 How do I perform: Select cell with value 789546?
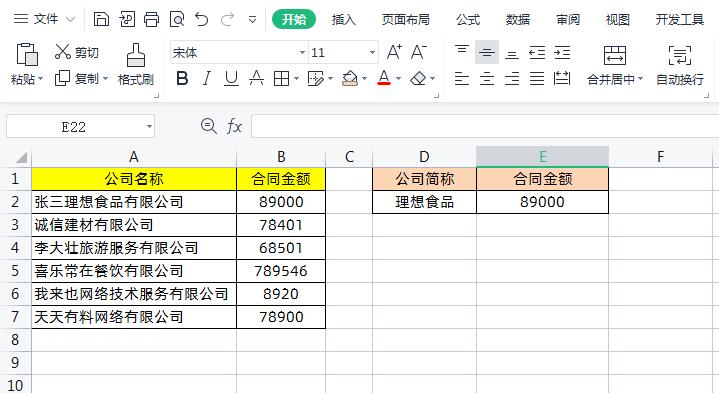281,271
